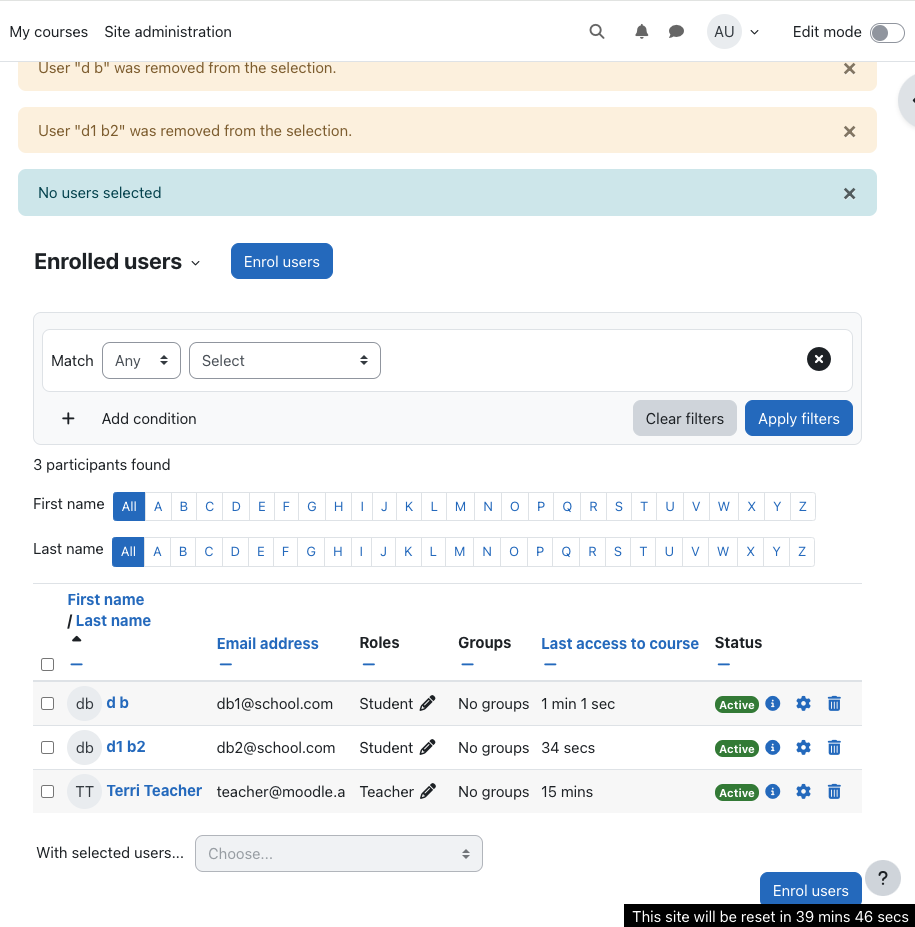Sort by First name header
Viewport: 915px width, 927px height.
click(x=106, y=599)
